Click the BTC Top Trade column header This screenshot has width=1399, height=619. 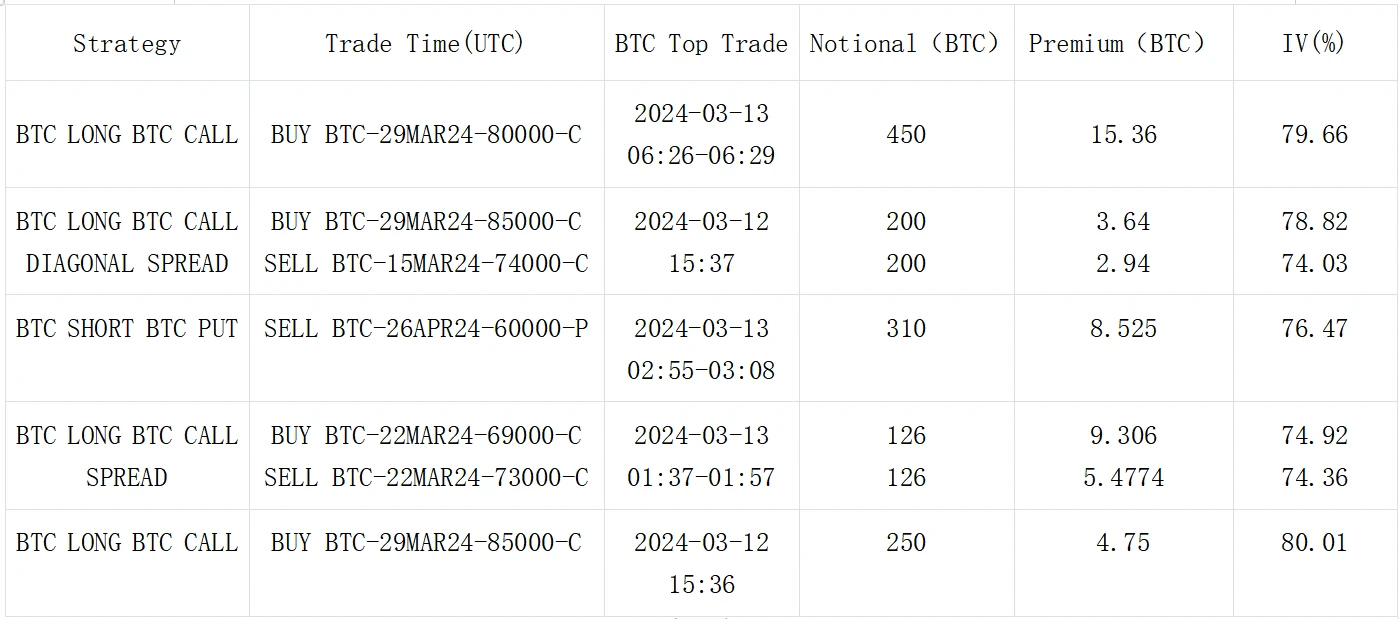(x=701, y=44)
